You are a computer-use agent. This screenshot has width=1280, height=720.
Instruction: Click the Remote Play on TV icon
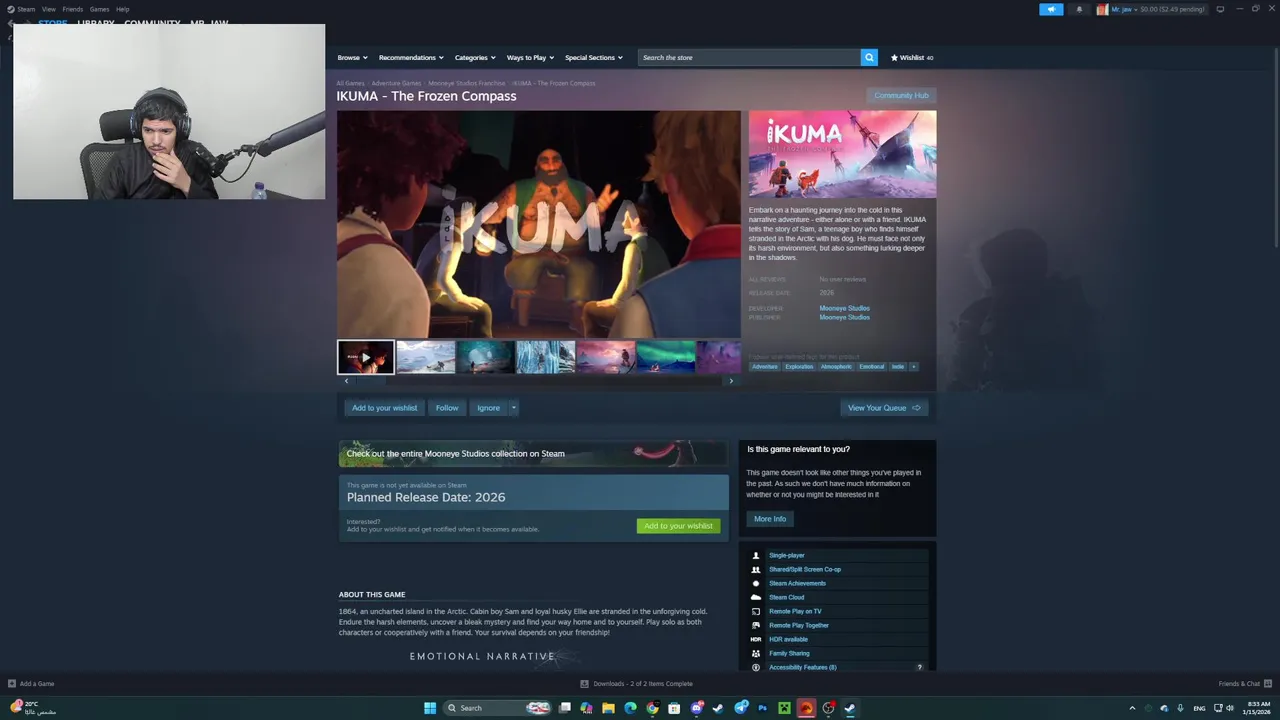tap(756, 611)
